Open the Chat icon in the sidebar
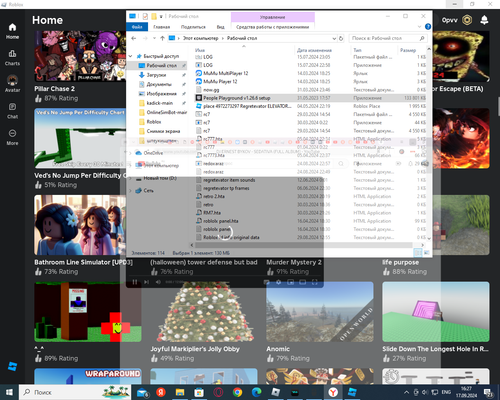The image size is (500, 400). pyautogui.click(x=12, y=111)
